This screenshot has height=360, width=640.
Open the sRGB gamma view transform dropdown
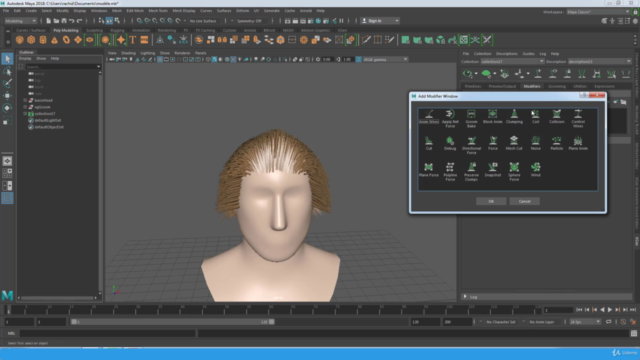pyautogui.click(x=385, y=60)
